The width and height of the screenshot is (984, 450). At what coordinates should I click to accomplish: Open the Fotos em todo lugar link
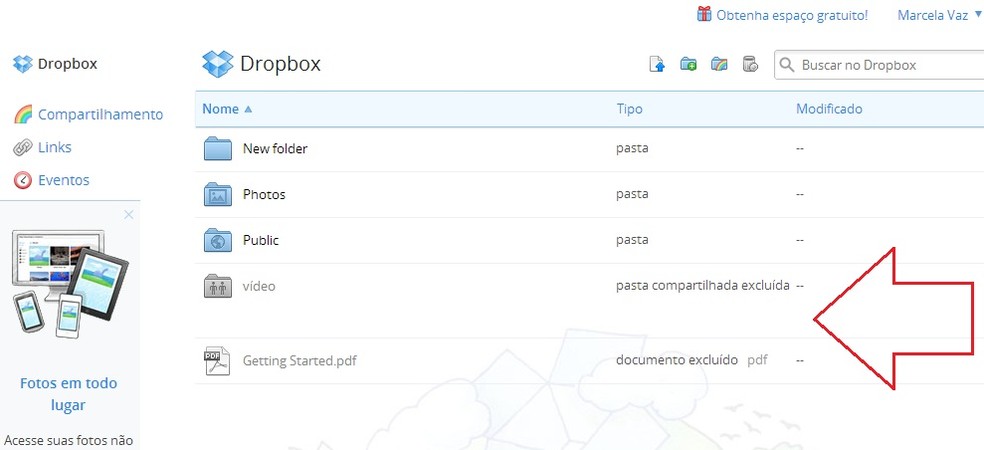(x=68, y=394)
